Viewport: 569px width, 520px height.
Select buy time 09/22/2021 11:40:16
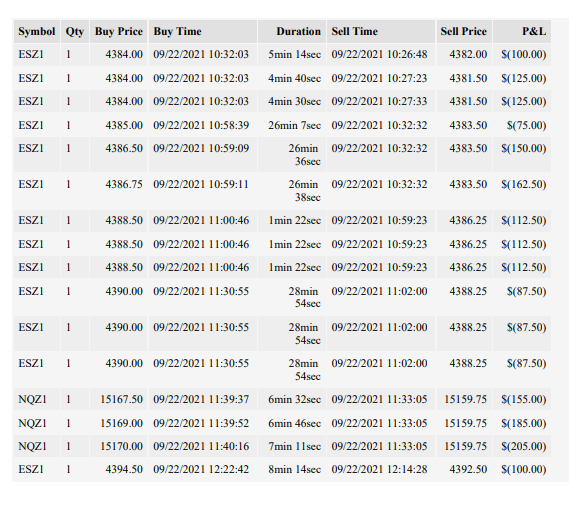coord(203,446)
